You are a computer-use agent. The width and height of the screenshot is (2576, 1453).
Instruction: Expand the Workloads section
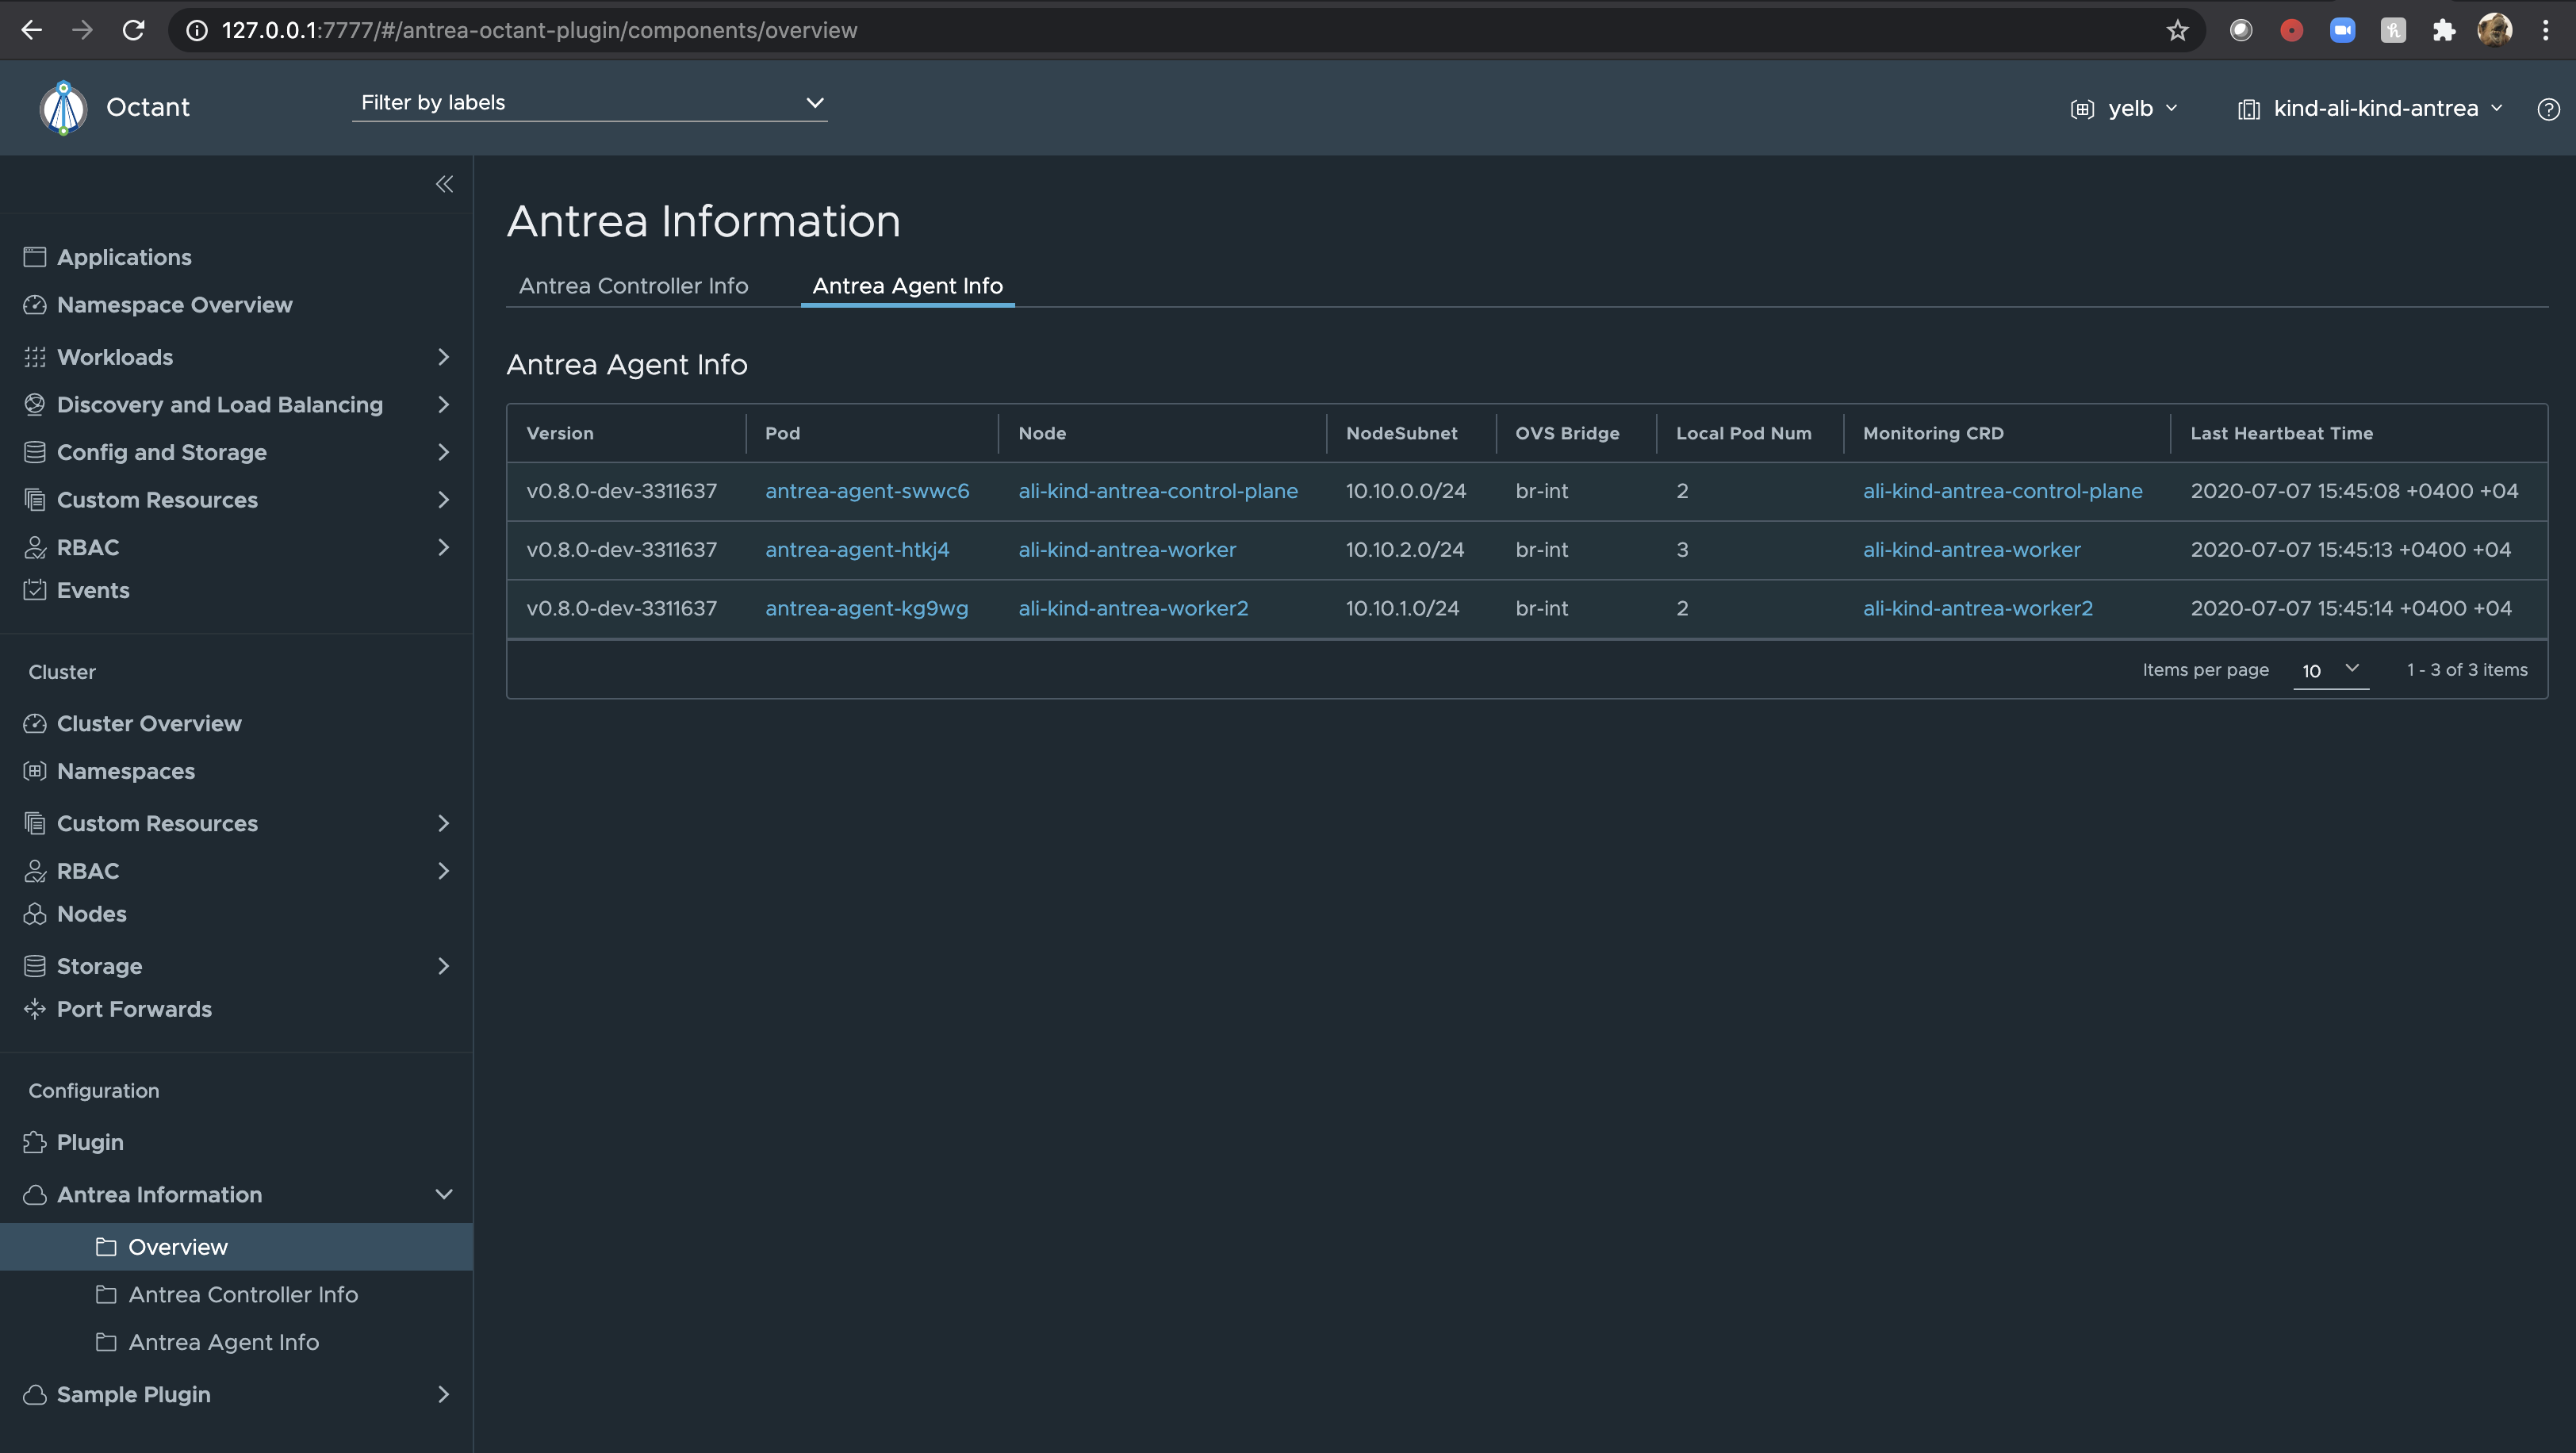click(x=444, y=357)
